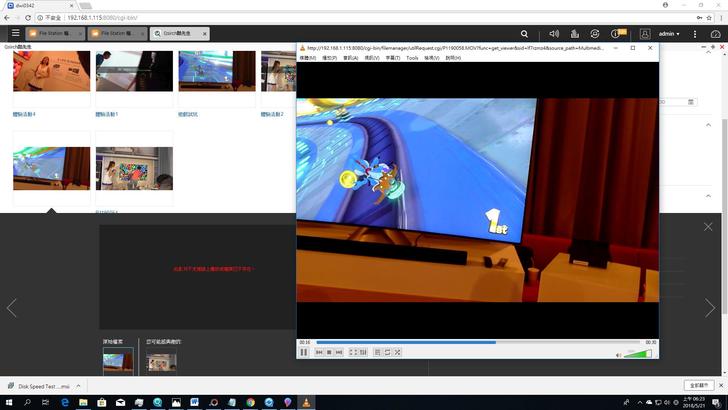Screen dimensions: 728x410
Task: Collapse the second chevron in right panel
Action: [708, 125]
